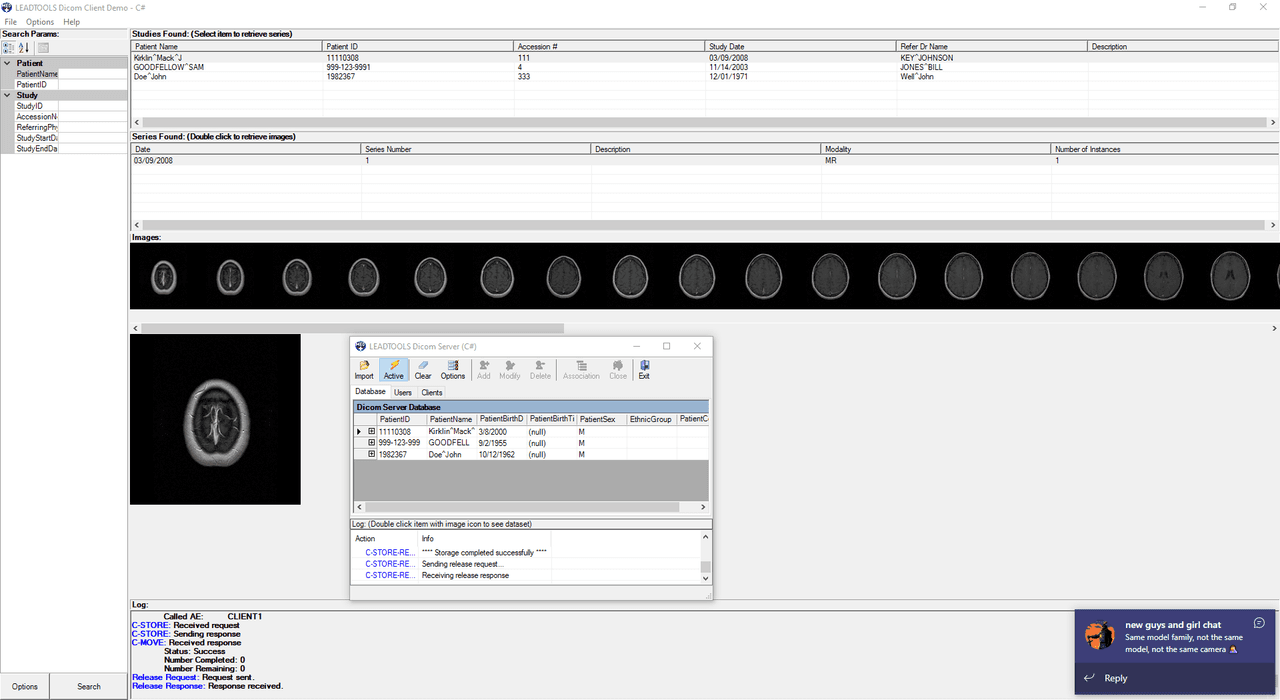1280x700 pixels.
Task: Click the StudyID input field
Action: 93,106
